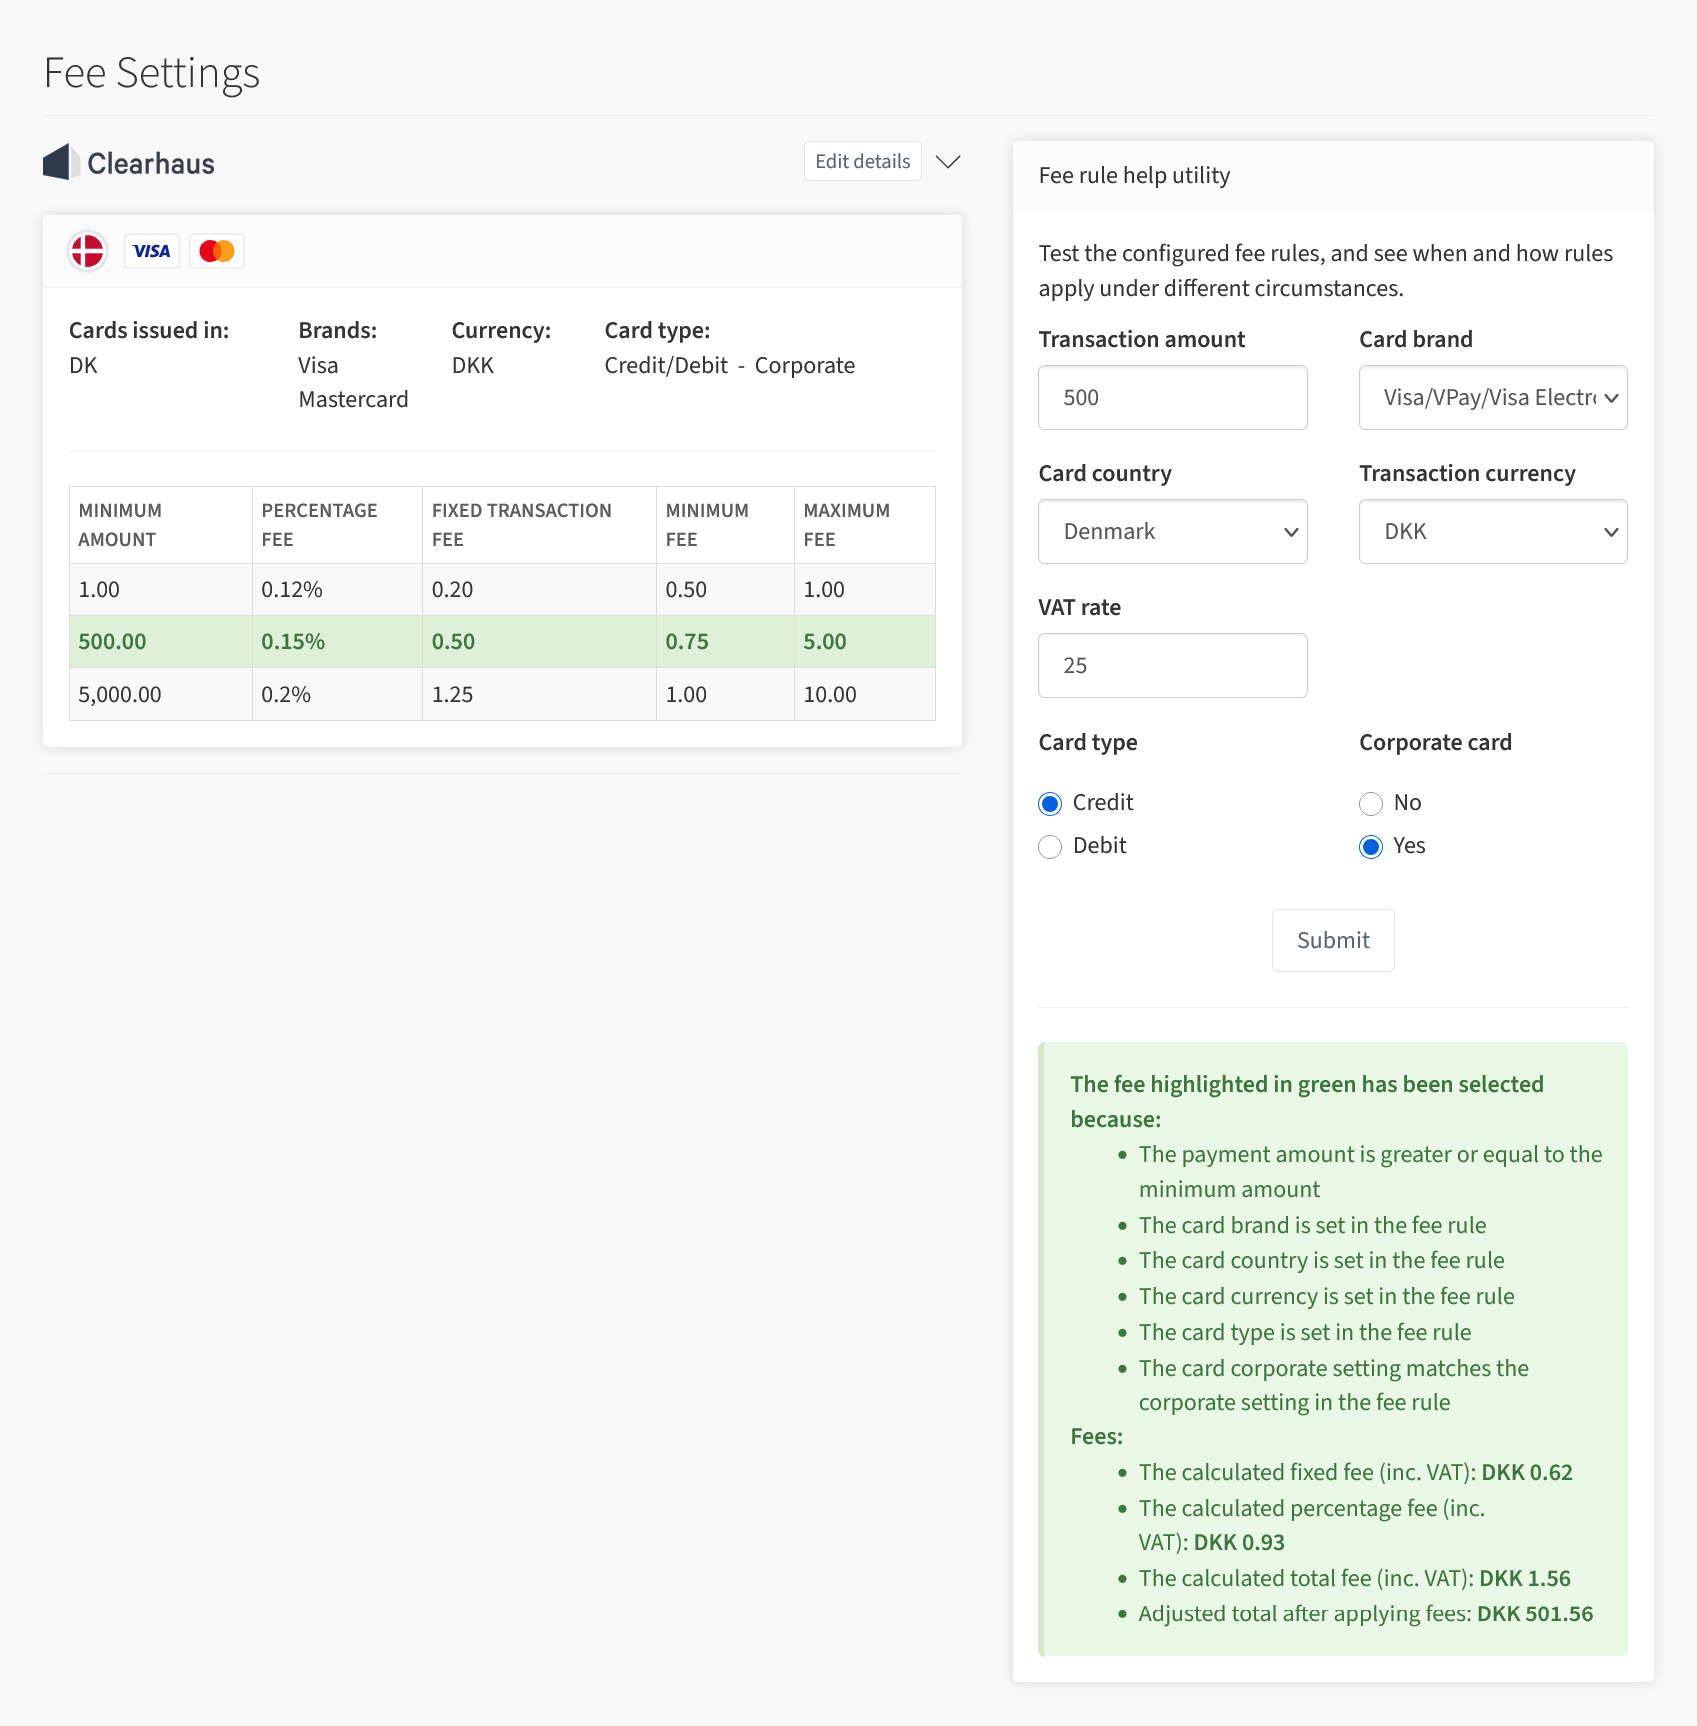This screenshot has width=1697, height=1726.
Task: Click the VAT rate input field
Action: click(1171, 665)
